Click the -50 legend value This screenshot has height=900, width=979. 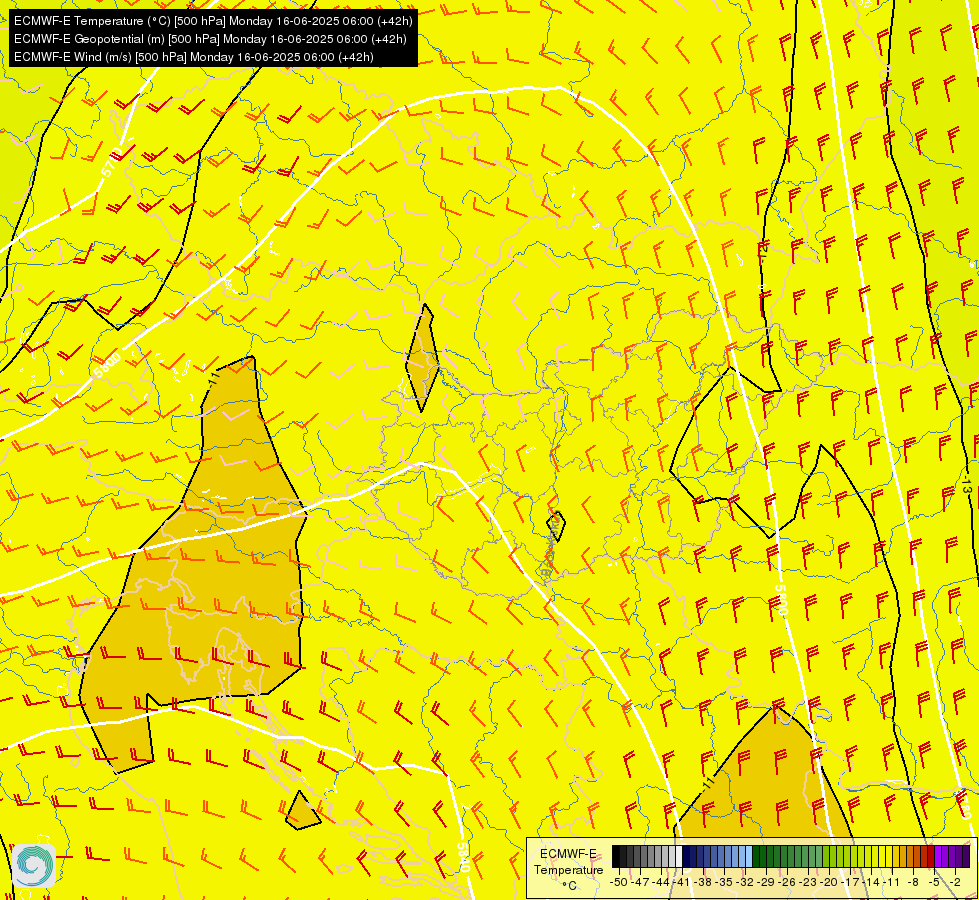click(x=619, y=882)
